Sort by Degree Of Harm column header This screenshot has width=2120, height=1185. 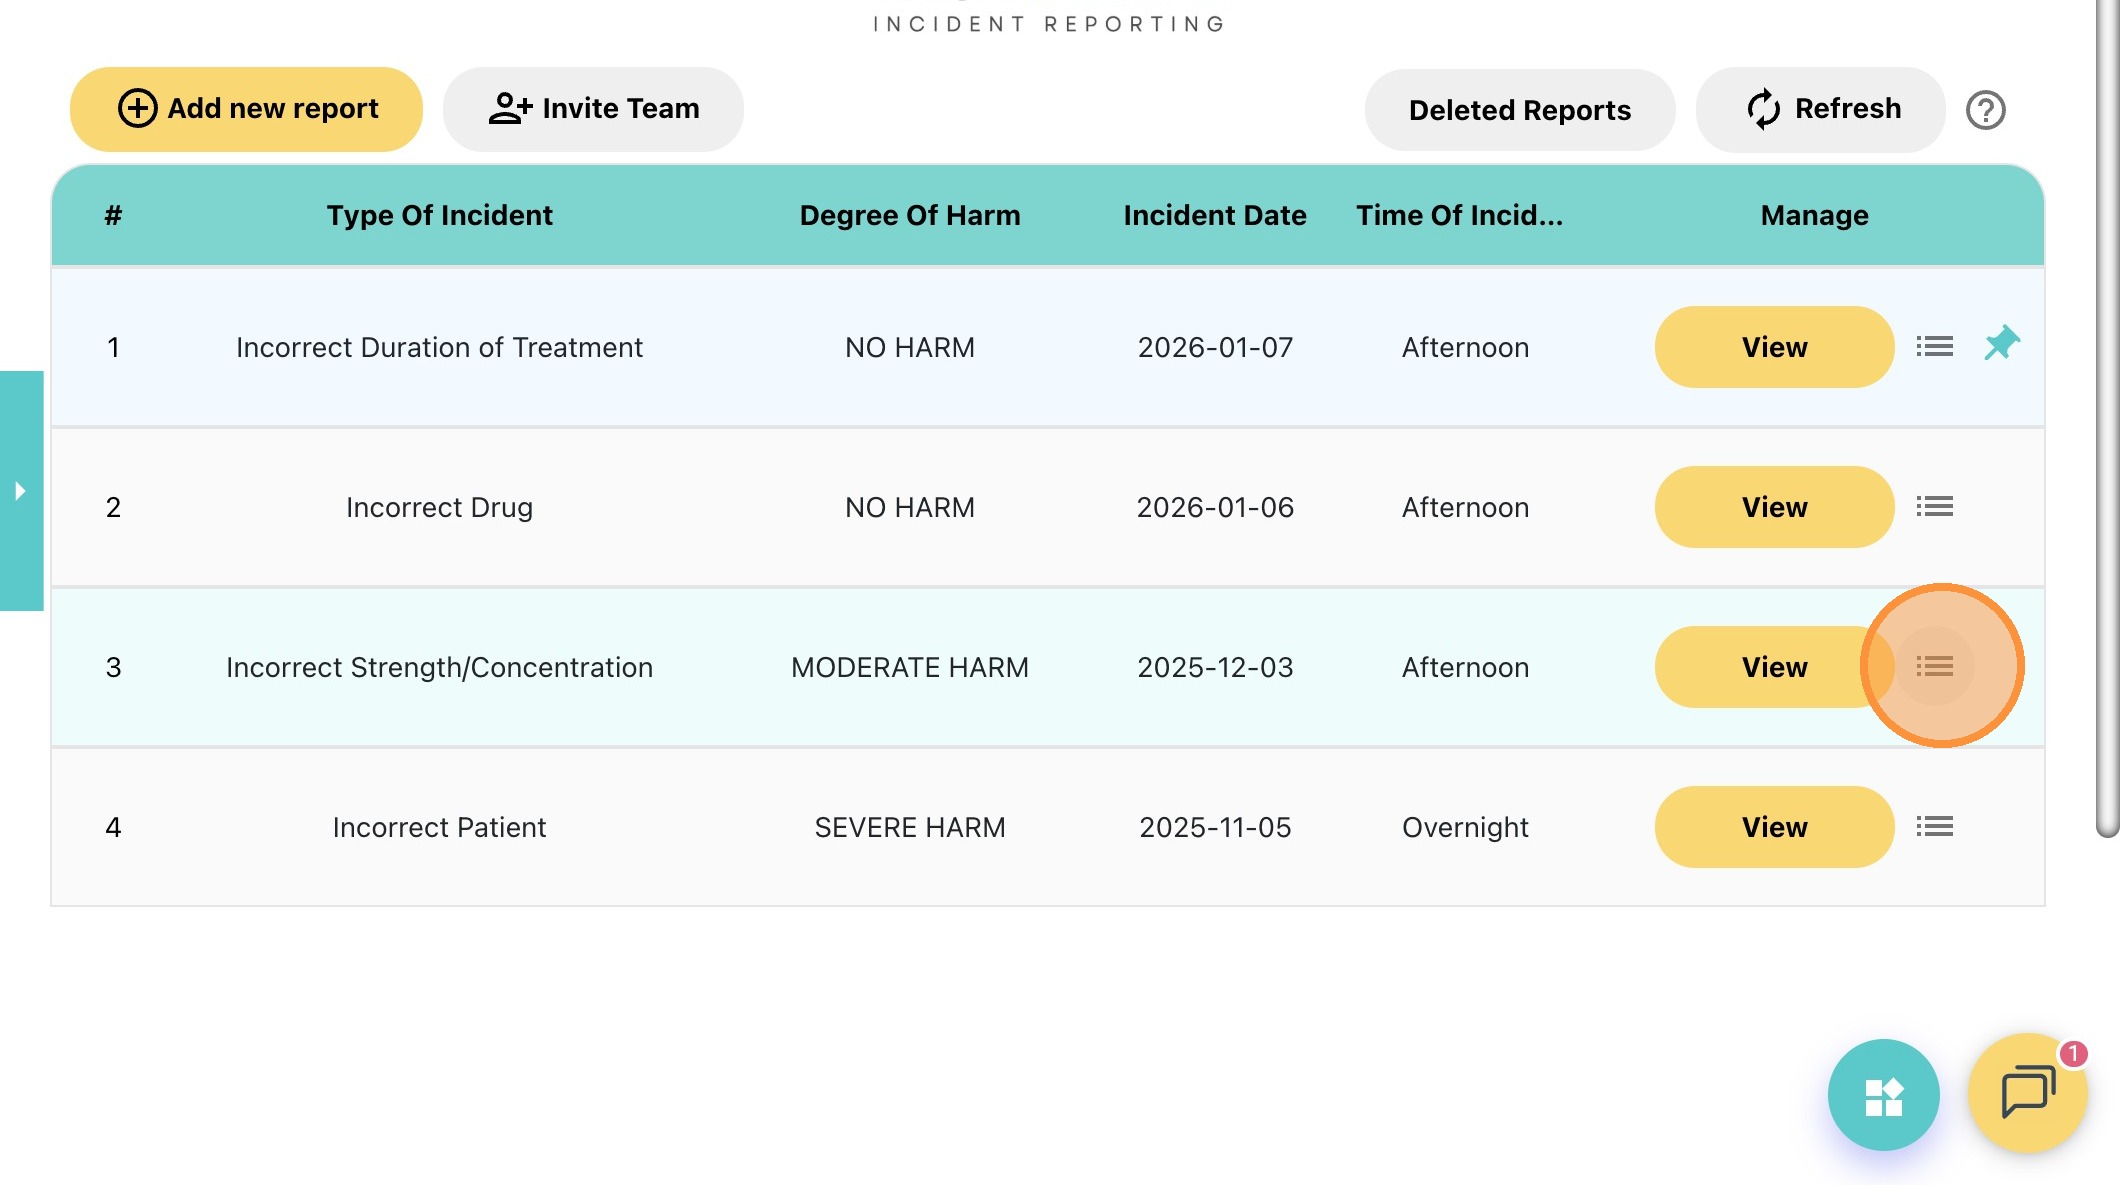tap(909, 215)
